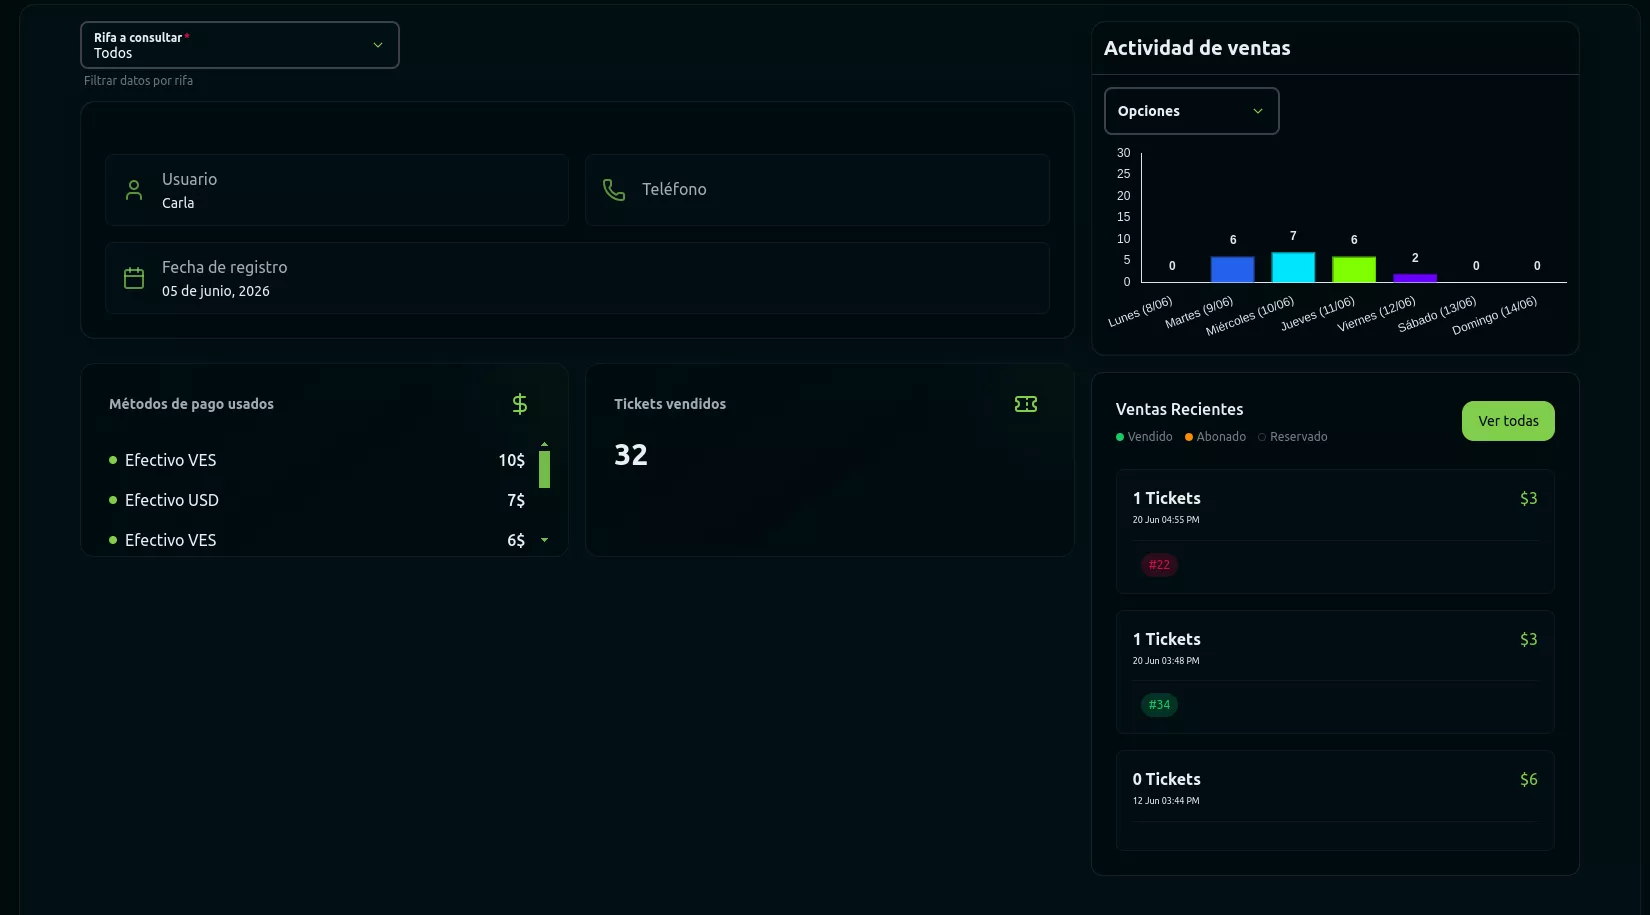Click the Miércoles (10/06) cyan bar

click(1293, 267)
